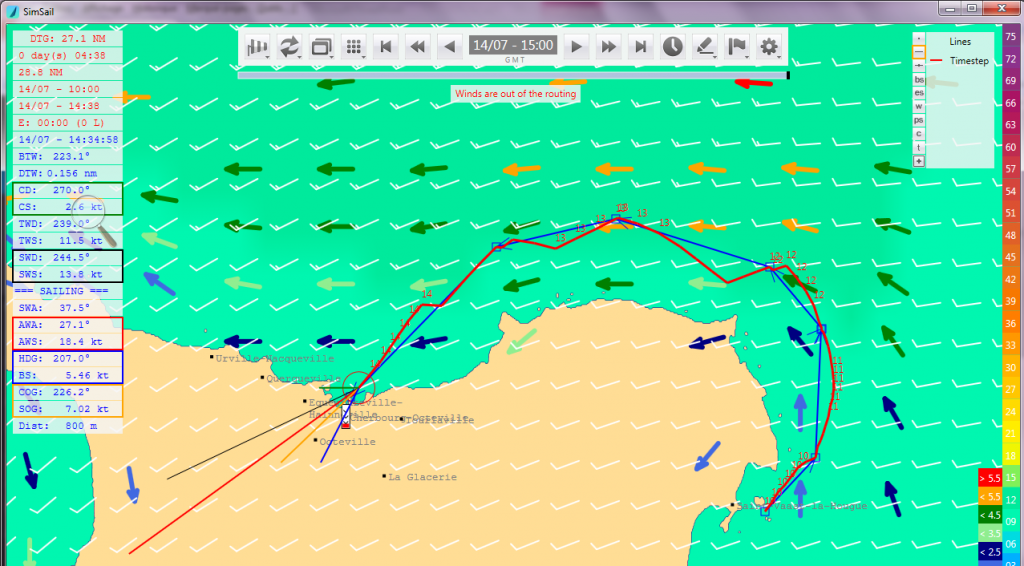Fast rewind the time animation
This screenshot has height=566, width=1024.
[417, 46]
